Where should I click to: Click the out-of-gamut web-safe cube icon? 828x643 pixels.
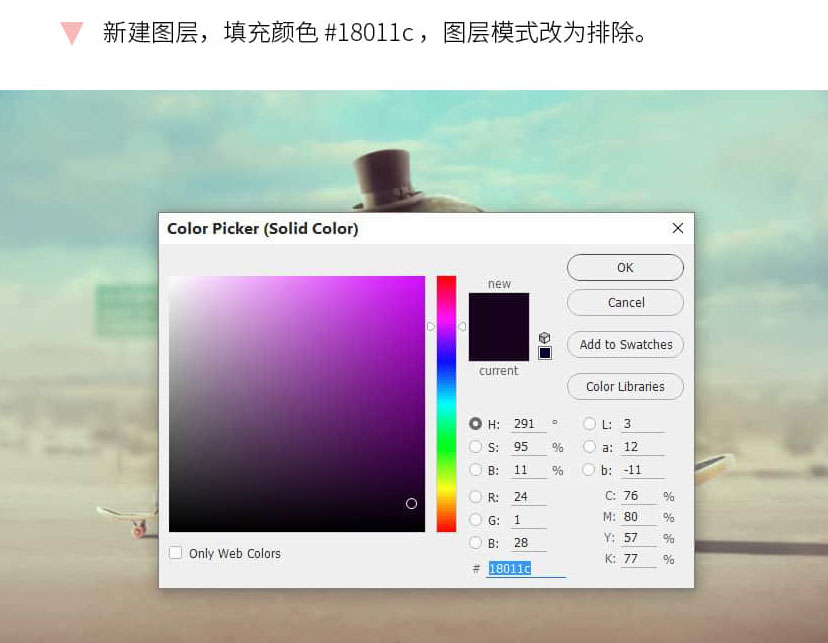click(x=544, y=337)
